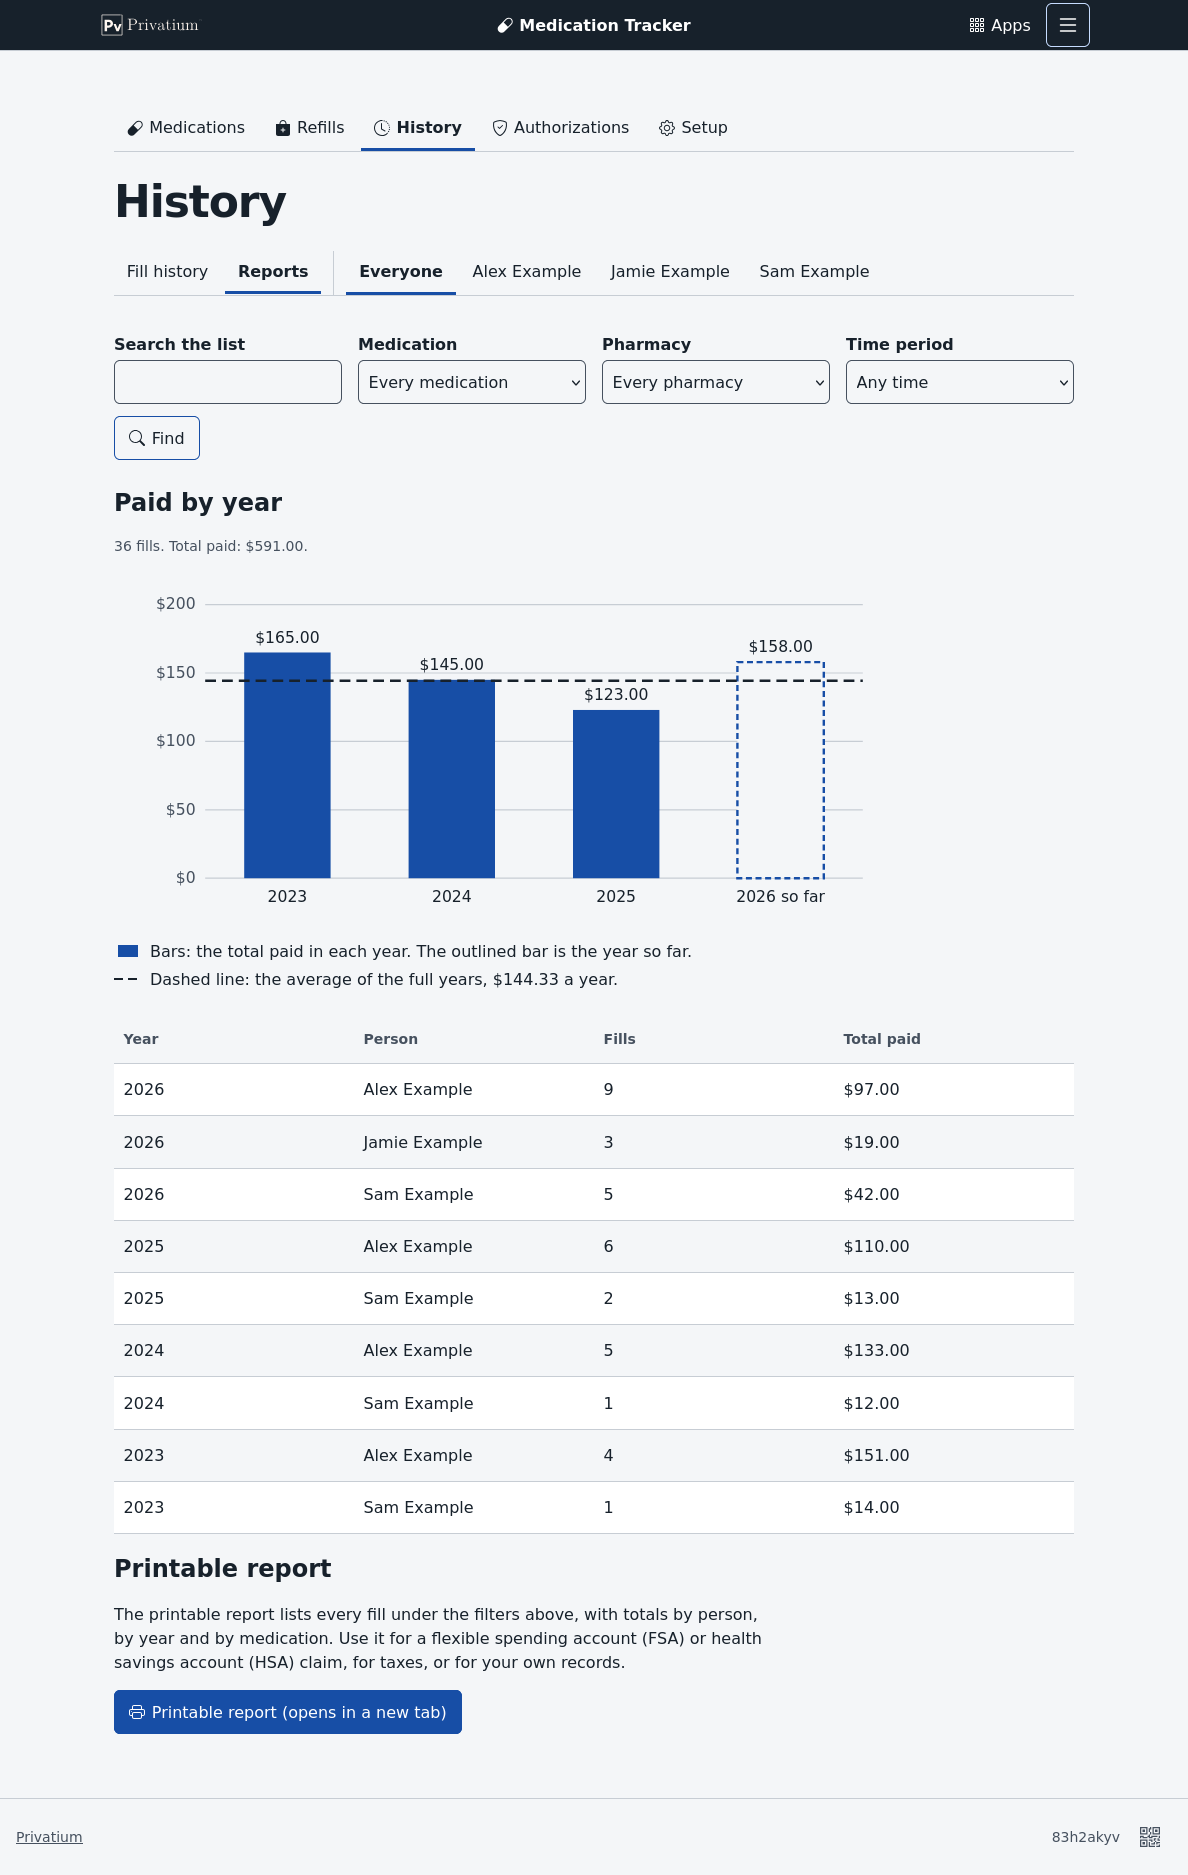Click the pill icon beside Medication Tracker
This screenshot has width=1188, height=1875.
pyautogui.click(x=505, y=26)
